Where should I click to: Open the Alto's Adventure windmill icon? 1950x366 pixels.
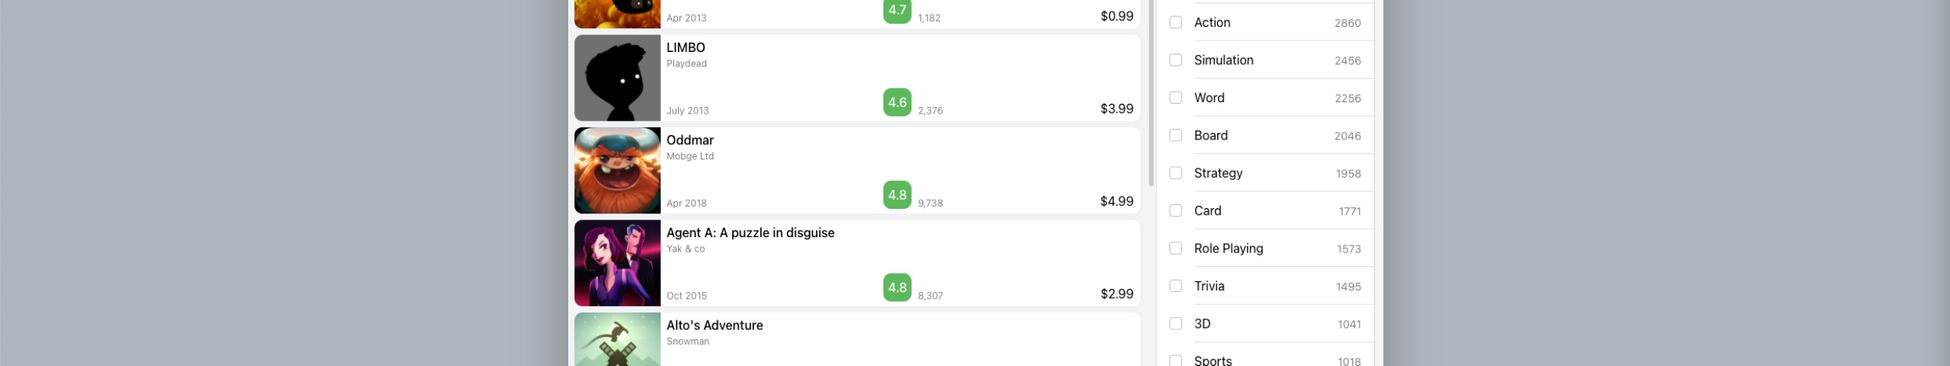coord(617,339)
